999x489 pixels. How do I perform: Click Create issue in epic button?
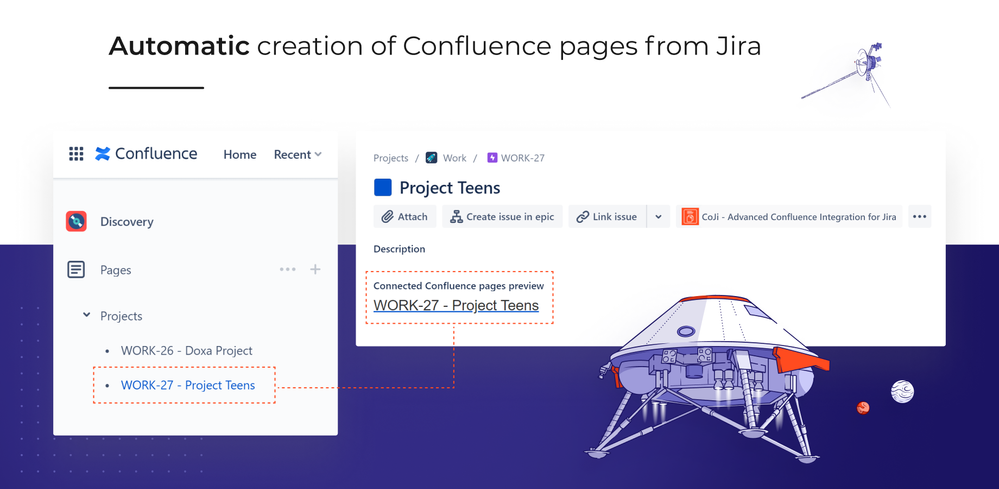coord(503,216)
